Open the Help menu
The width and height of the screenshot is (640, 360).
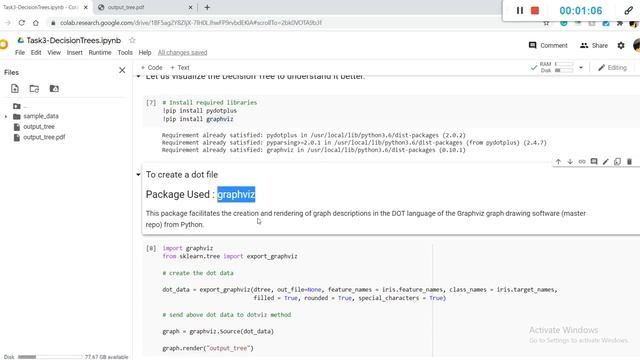[x=144, y=53]
